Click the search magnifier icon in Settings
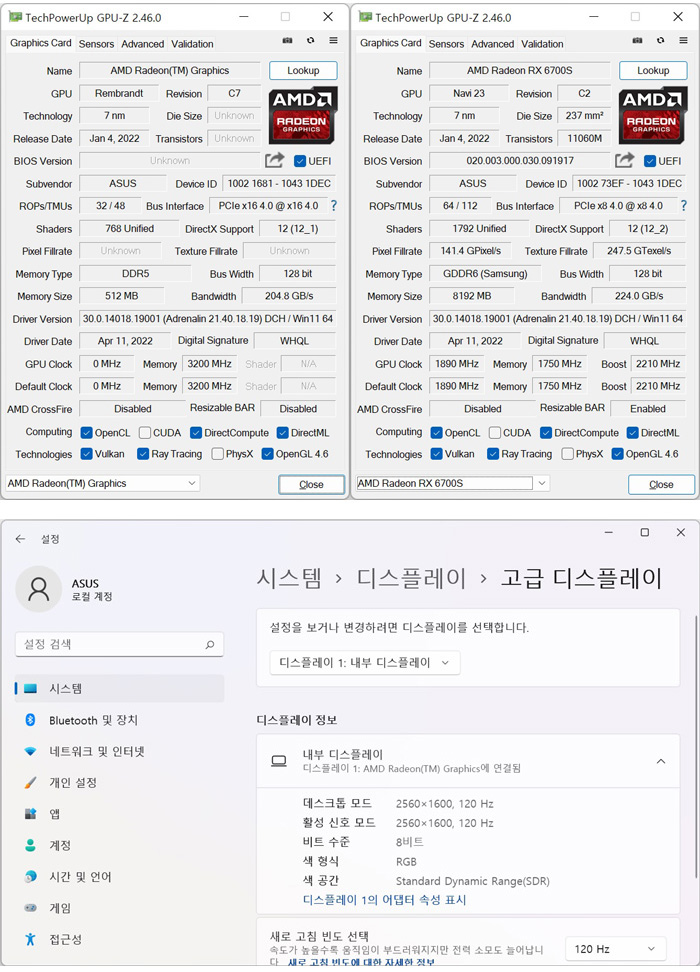Viewport: 700px width, 972px height. point(210,645)
